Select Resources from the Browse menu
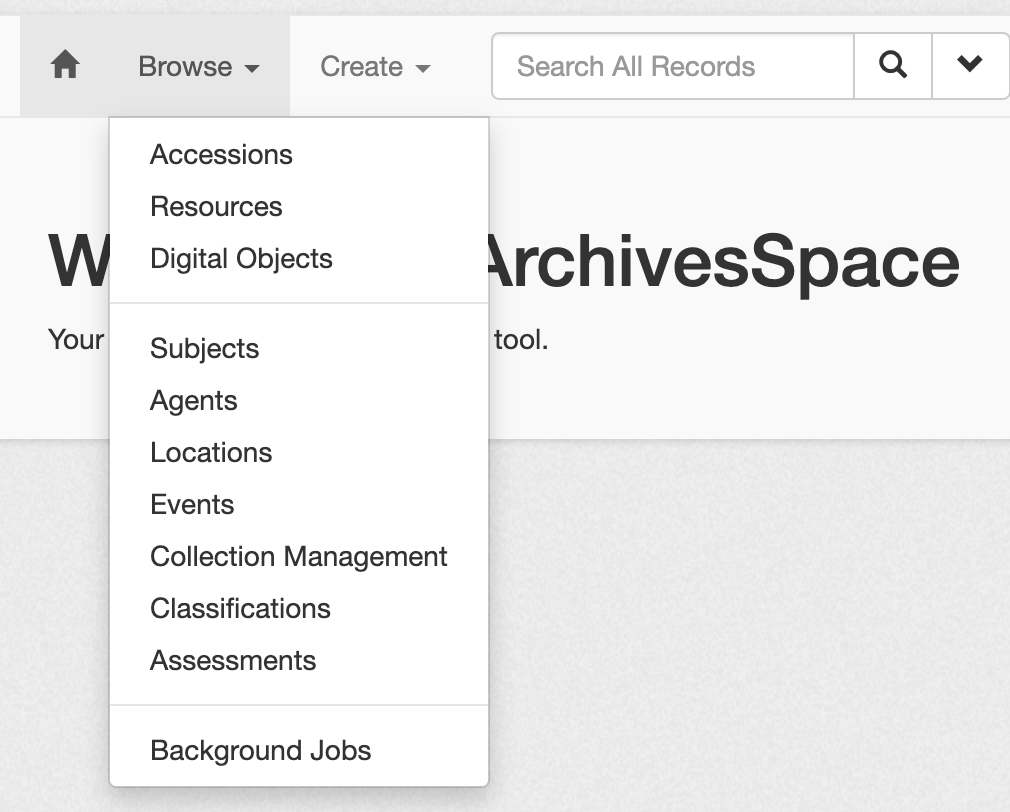Viewport: 1010px width, 812px height. 215,206
